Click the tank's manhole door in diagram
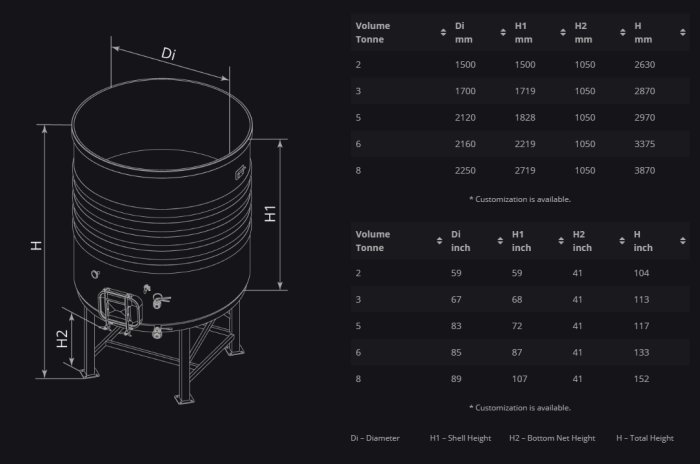Image resolution: width=700 pixels, height=464 pixels. click(117, 308)
